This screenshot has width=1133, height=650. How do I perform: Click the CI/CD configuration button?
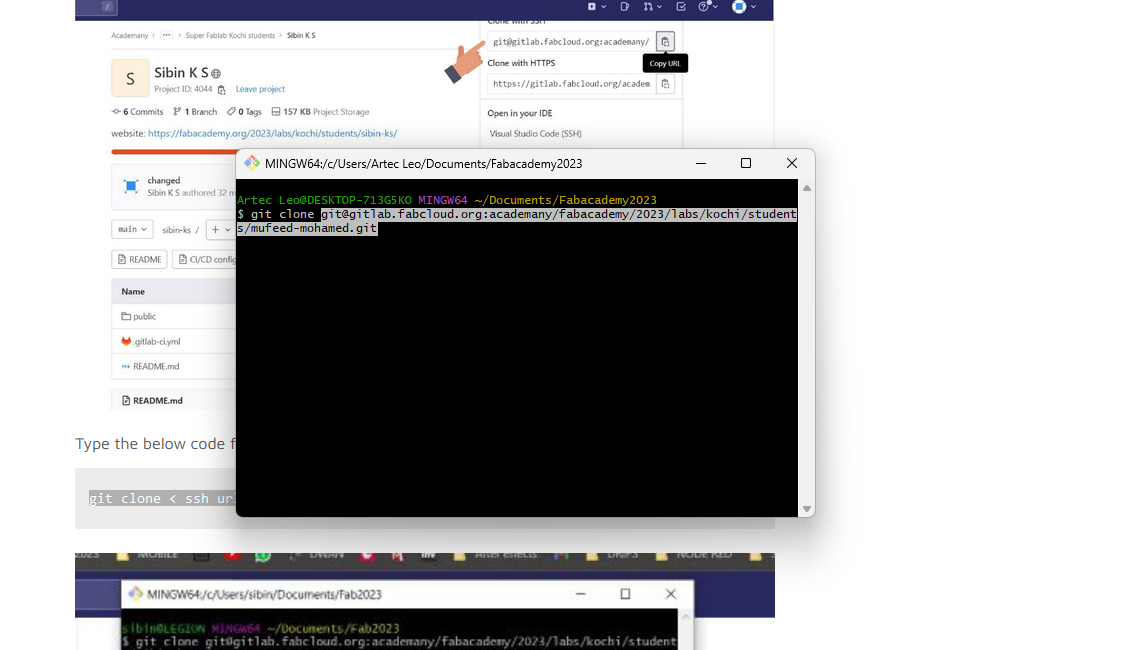(205, 259)
